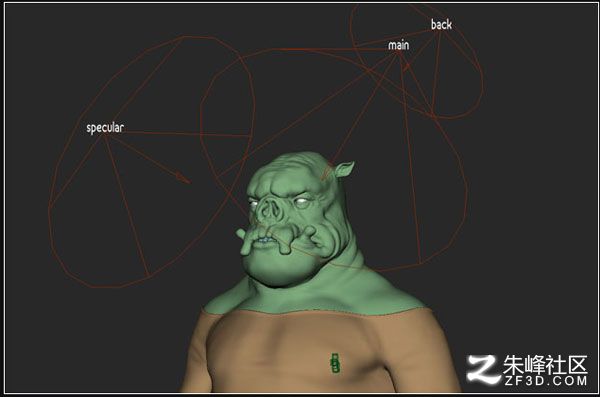Select the seam between neck and chest
This screenshot has width=600, height=397.
(x=315, y=311)
